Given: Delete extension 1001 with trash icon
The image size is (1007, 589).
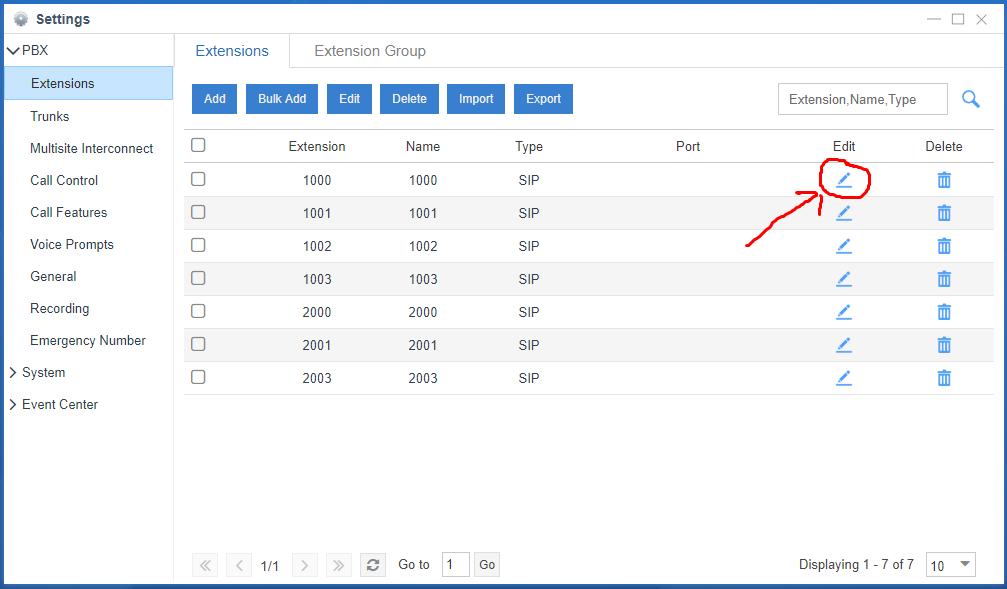Looking at the screenshot, I should 944,213.
